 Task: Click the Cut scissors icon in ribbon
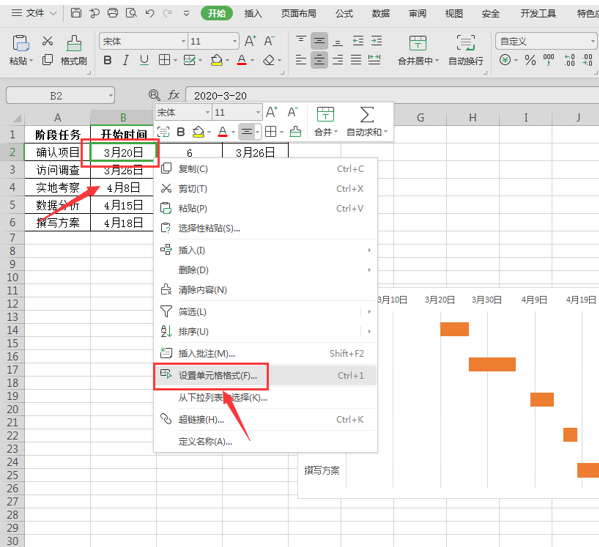(48, 40)
